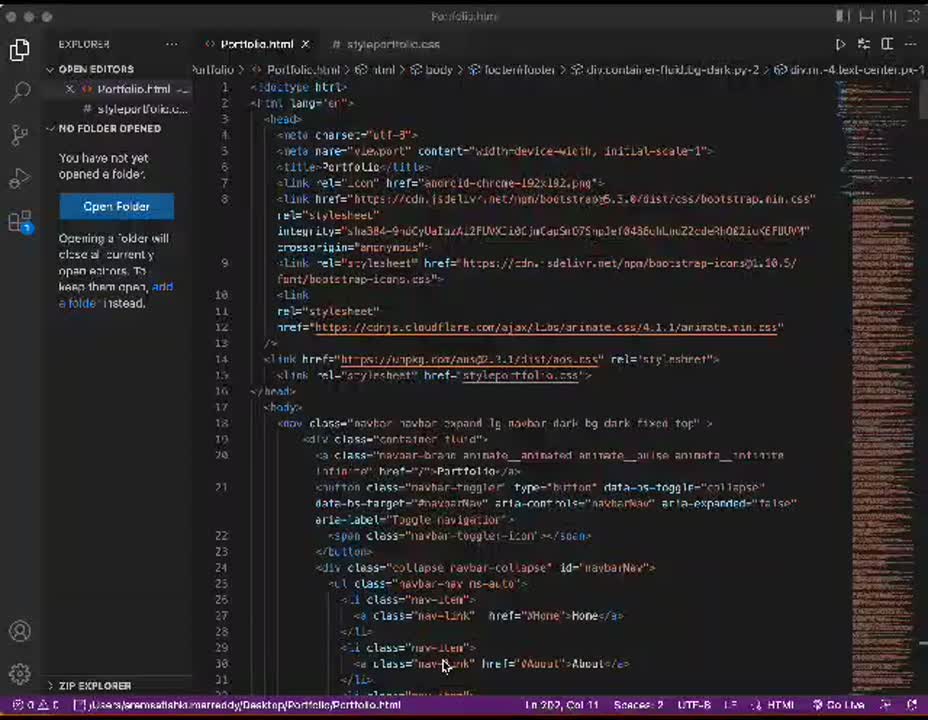Open Explorer more actions ellipsis

click(x=172, y=44)
